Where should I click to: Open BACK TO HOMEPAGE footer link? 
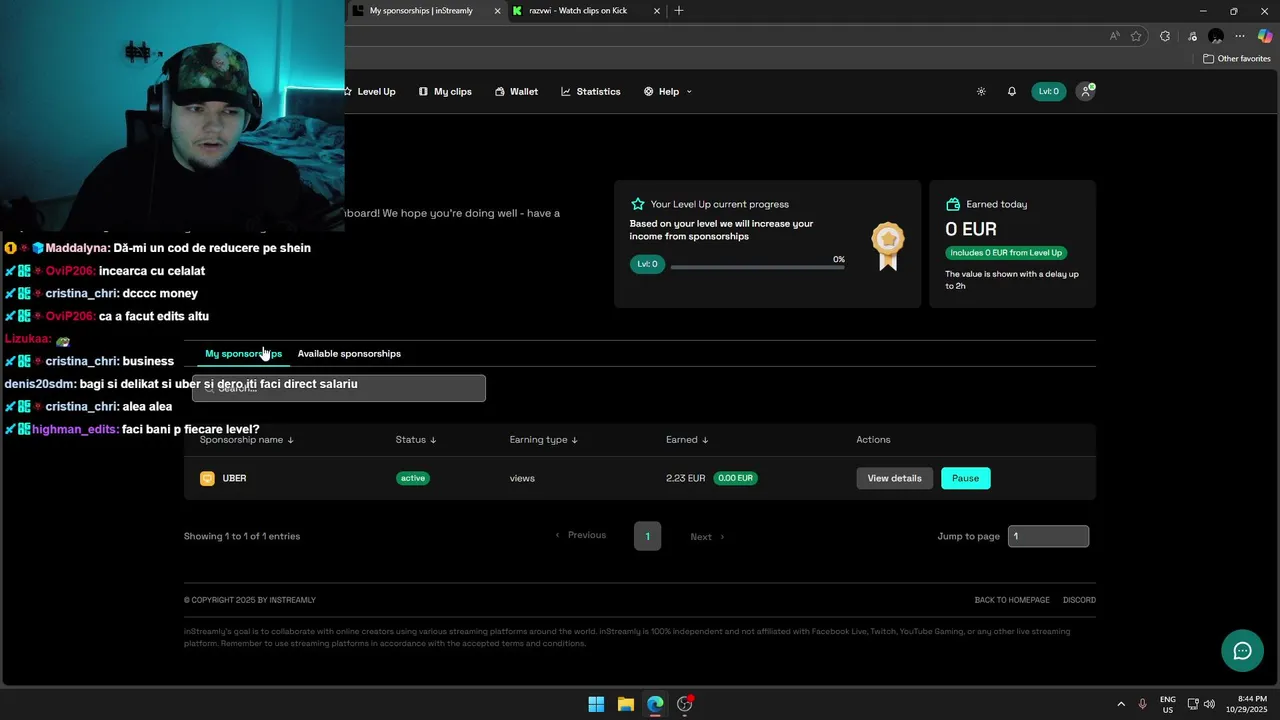[1012, 600]
